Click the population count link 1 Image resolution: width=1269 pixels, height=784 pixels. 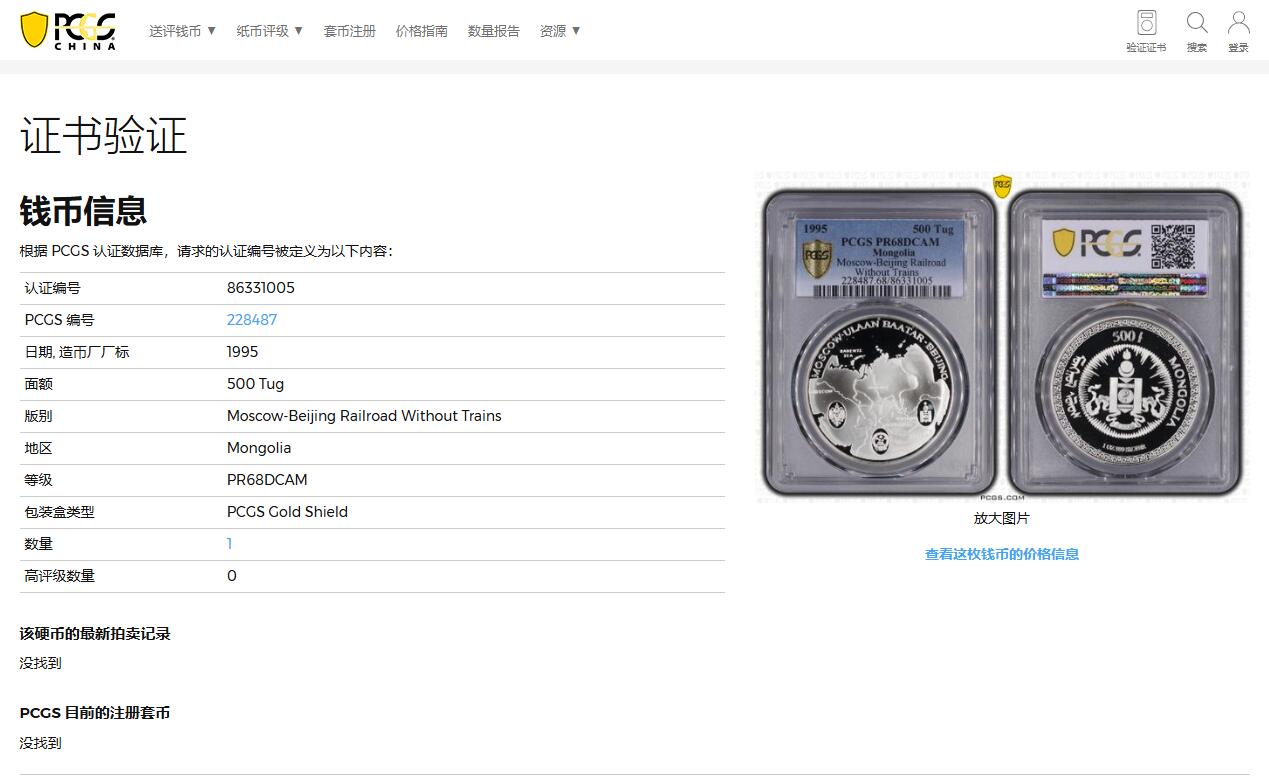229,544
